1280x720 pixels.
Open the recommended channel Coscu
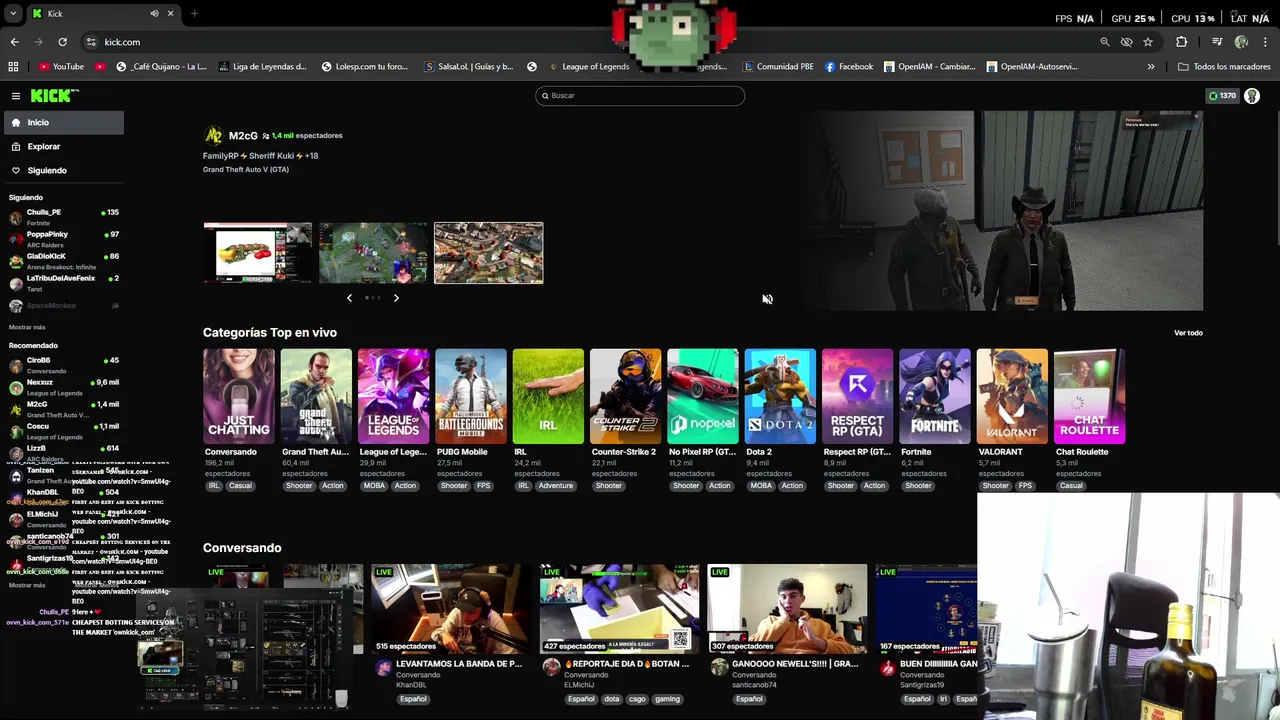(x=62, y=430)
